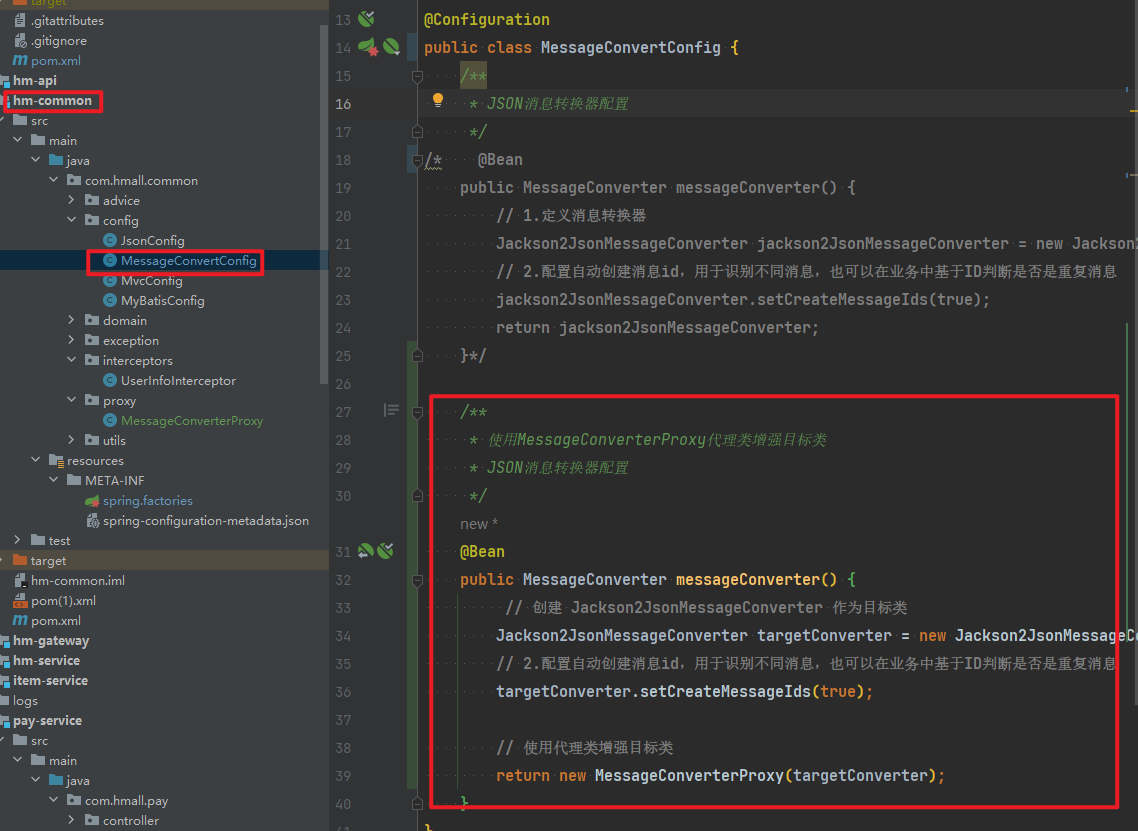Click Spring bean gutter icon on line 13
1138x831 pixels.
[367, 19]
